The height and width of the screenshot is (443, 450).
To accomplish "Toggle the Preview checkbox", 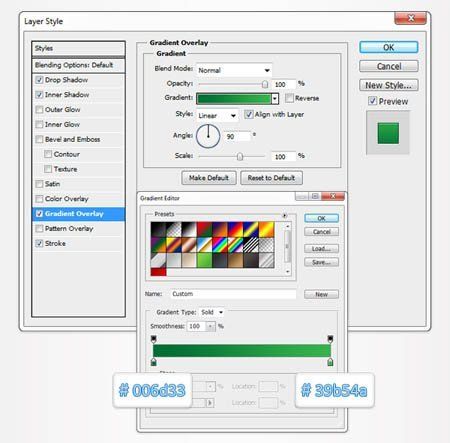I will (372, 101).
